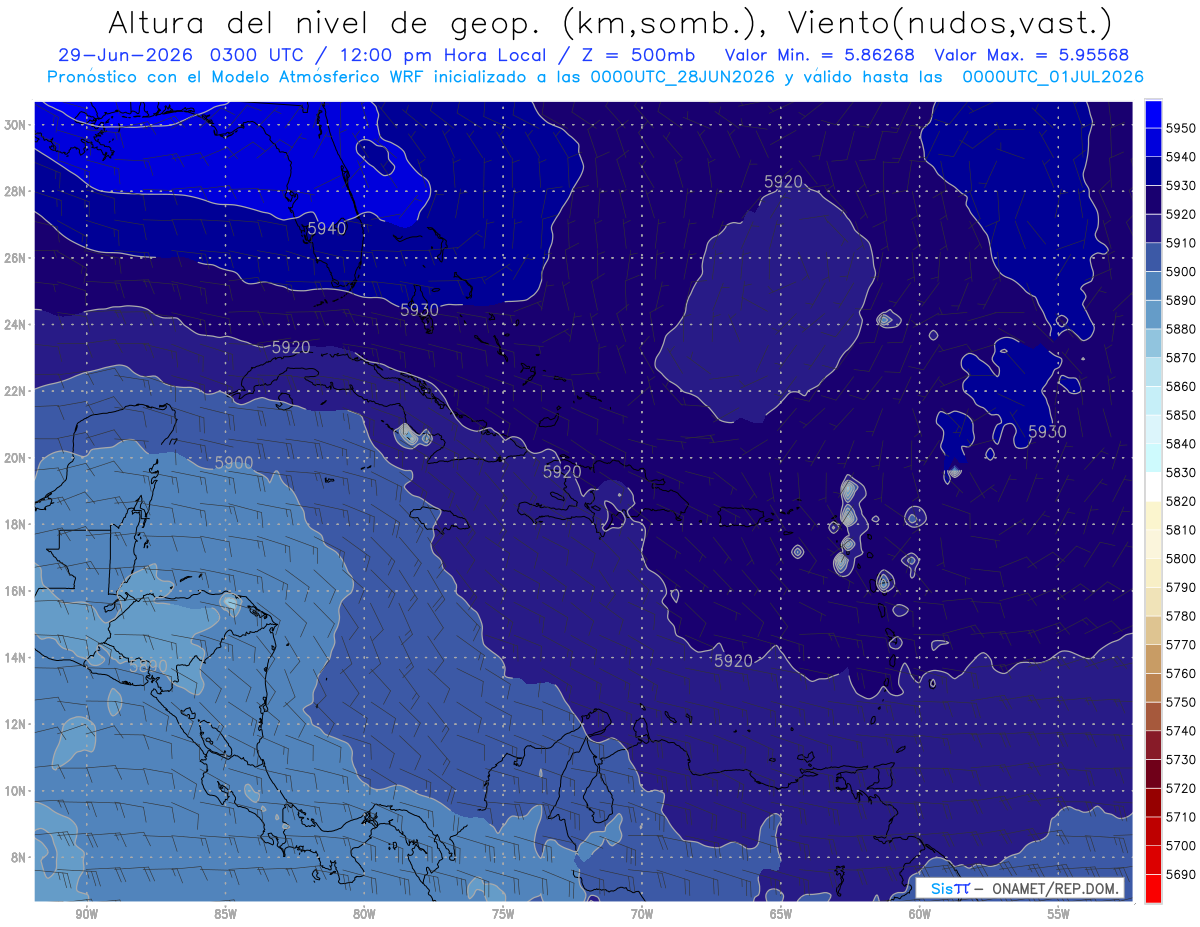Image resolution: width=1200 pixels, height=927 pixels.
Task: Click legend value 5910
Action: (x=1180, y=243)
